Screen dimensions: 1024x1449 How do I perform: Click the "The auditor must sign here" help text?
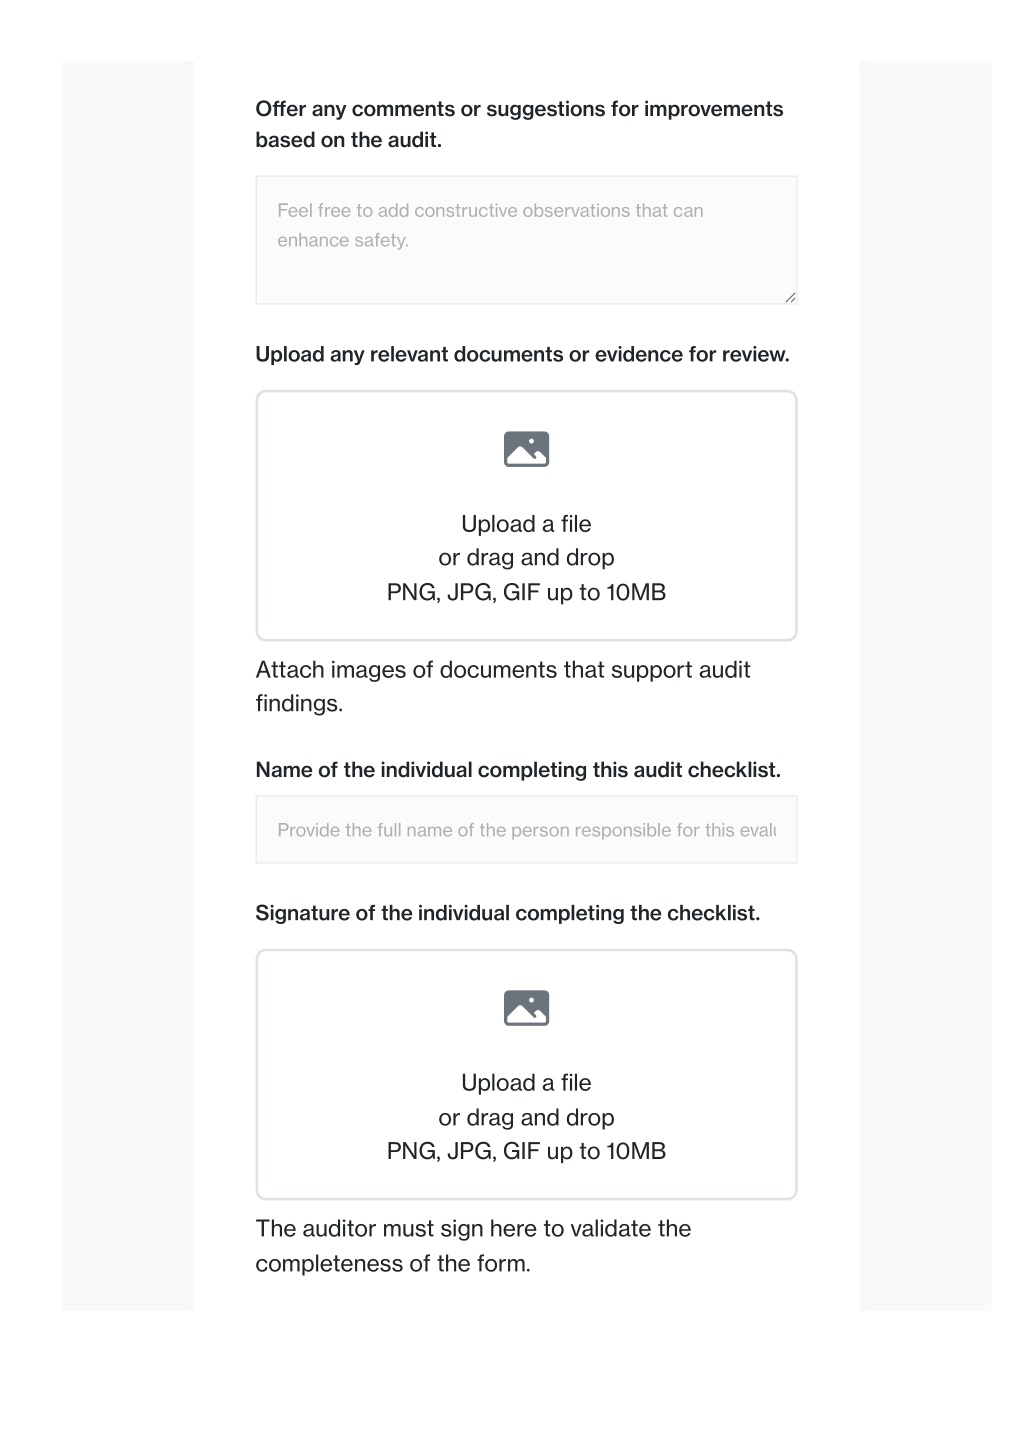pyautogui.click(x=473, y=1246)
